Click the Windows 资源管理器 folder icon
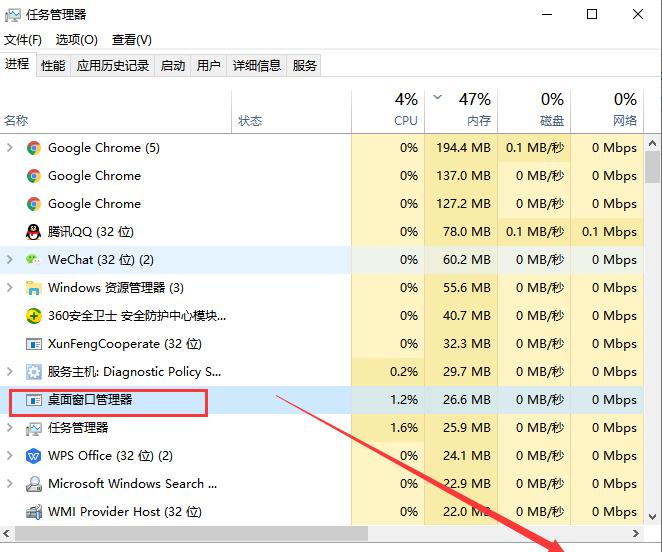This screenshot has width=662, height=552. tap(34, 288)
